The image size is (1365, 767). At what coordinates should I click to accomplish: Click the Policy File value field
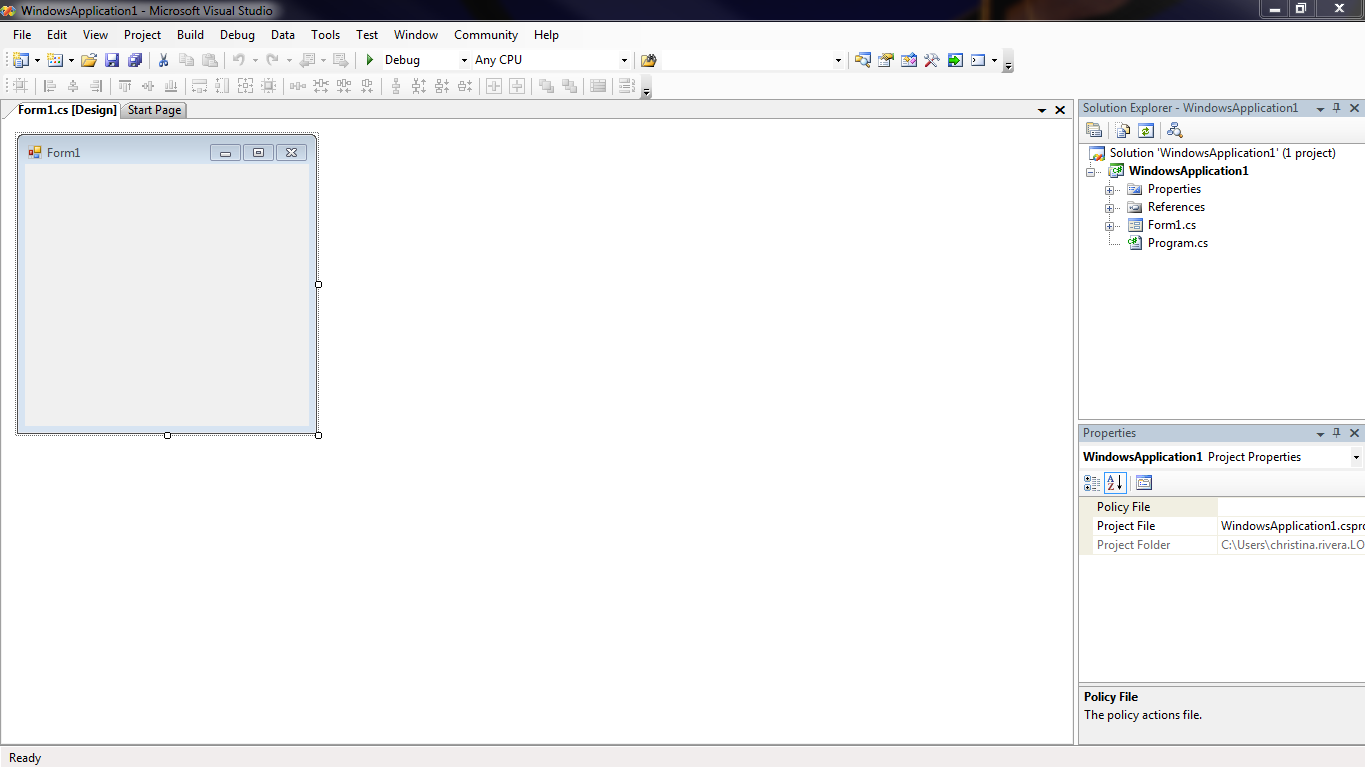pos(1291,507)
